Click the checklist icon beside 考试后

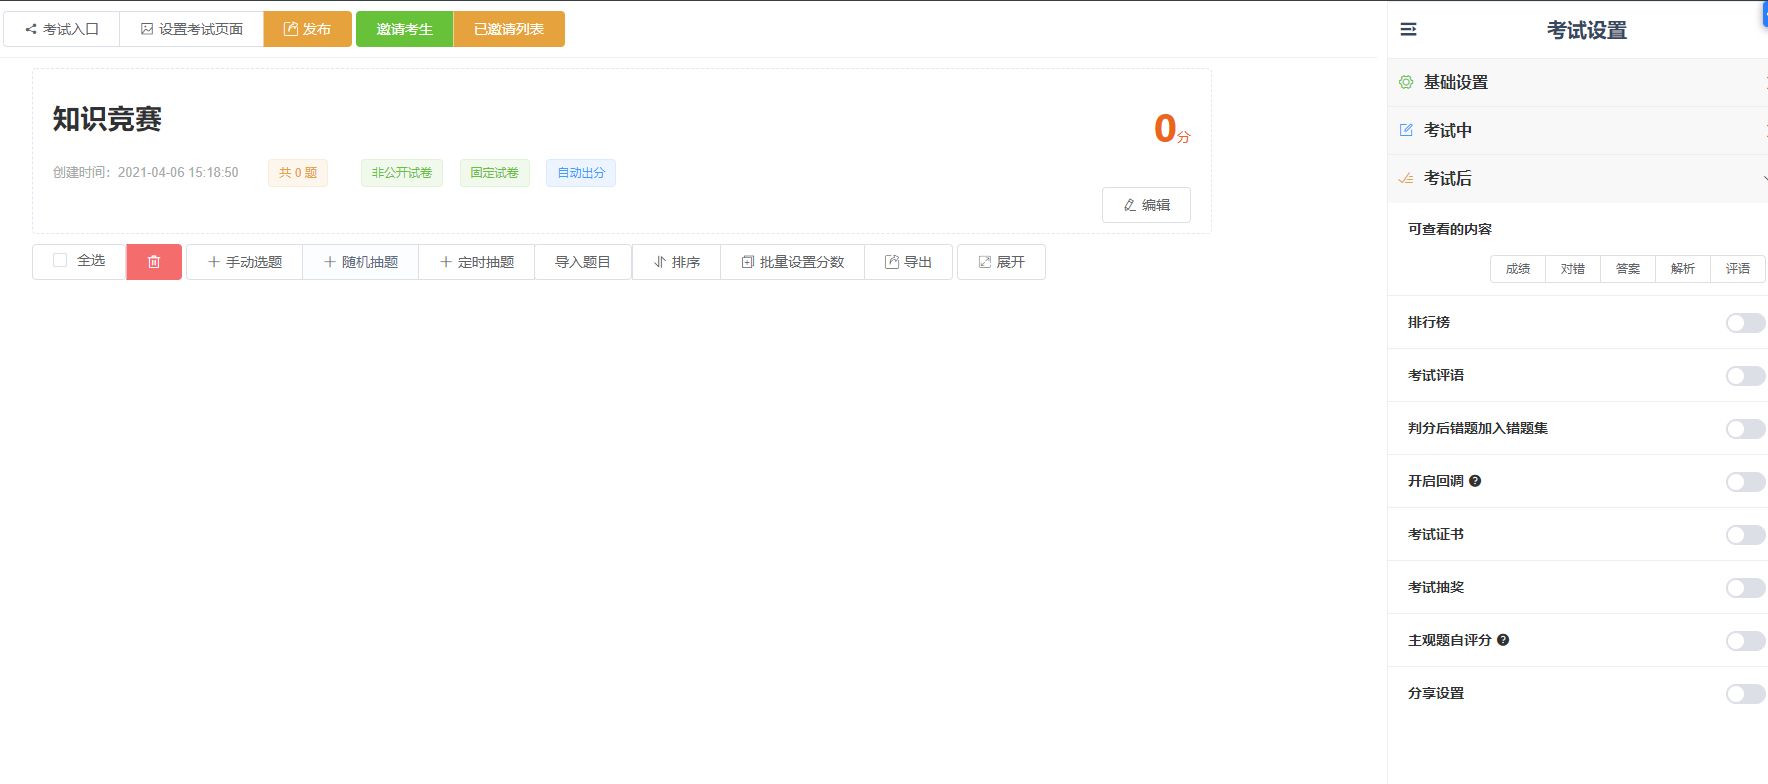pyautogui.click(x=1406, y=178)
